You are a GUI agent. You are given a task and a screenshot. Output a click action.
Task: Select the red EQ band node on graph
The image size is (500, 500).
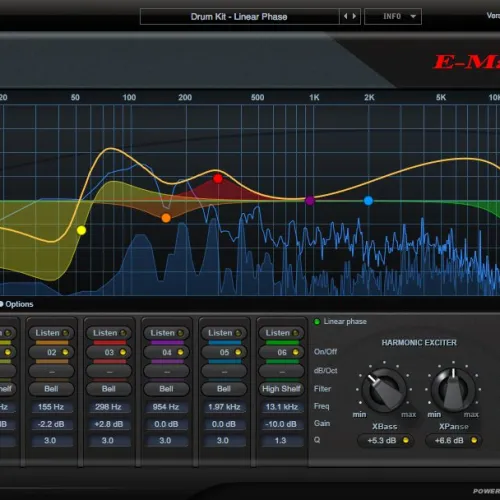[218, 179]
